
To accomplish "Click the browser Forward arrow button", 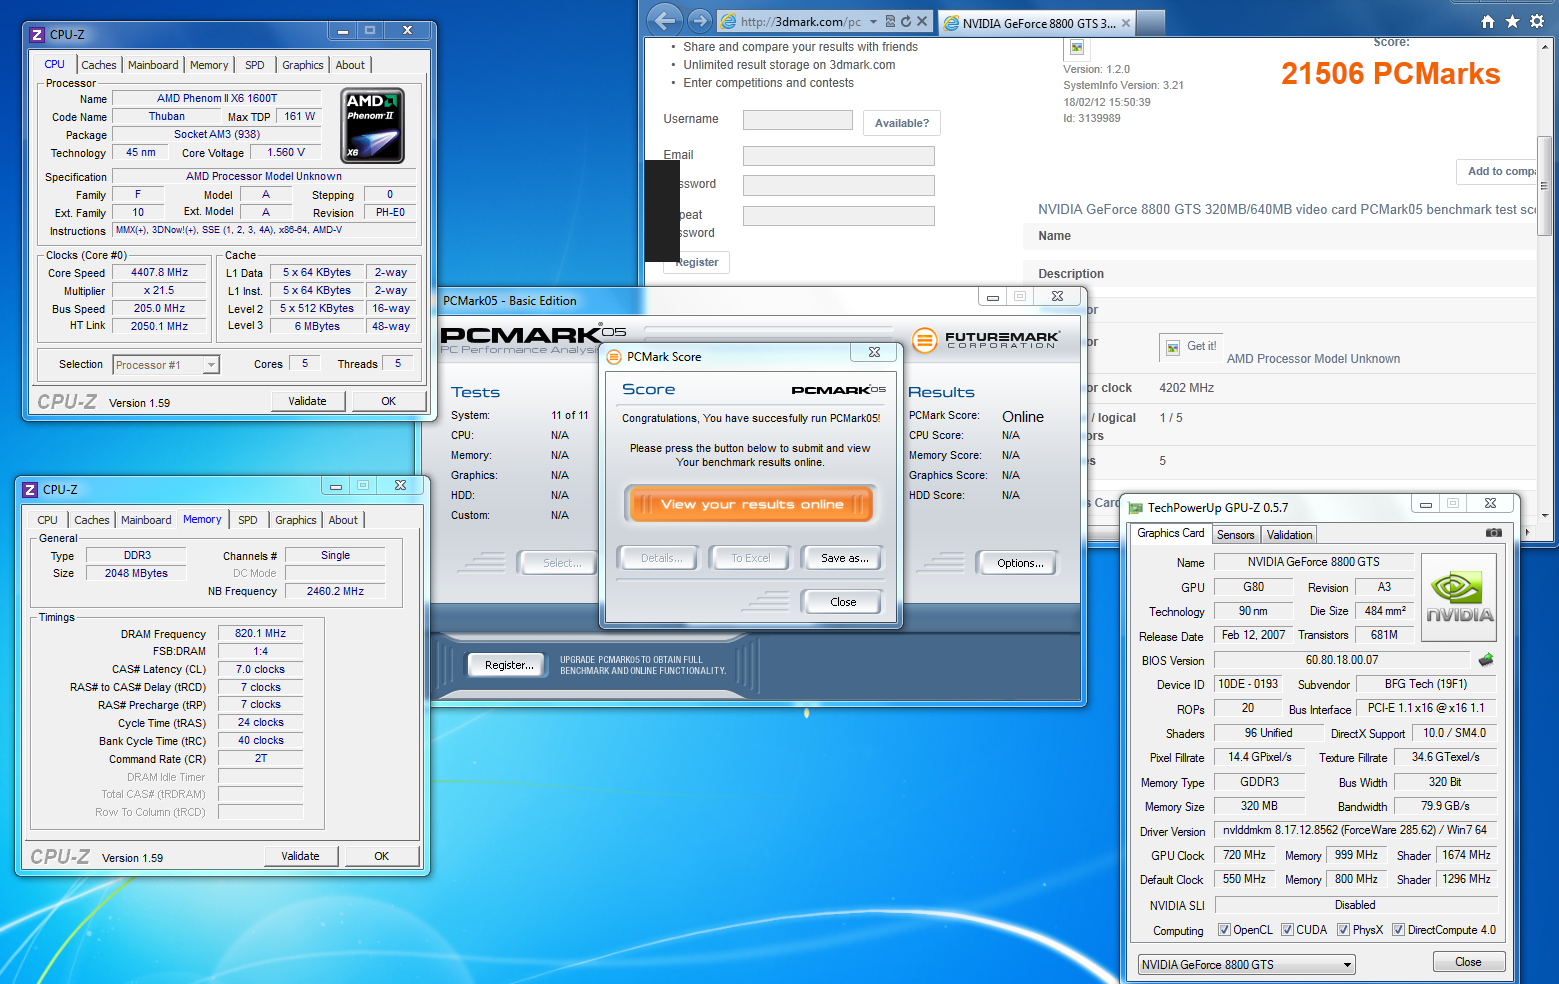I will (700, 20).
